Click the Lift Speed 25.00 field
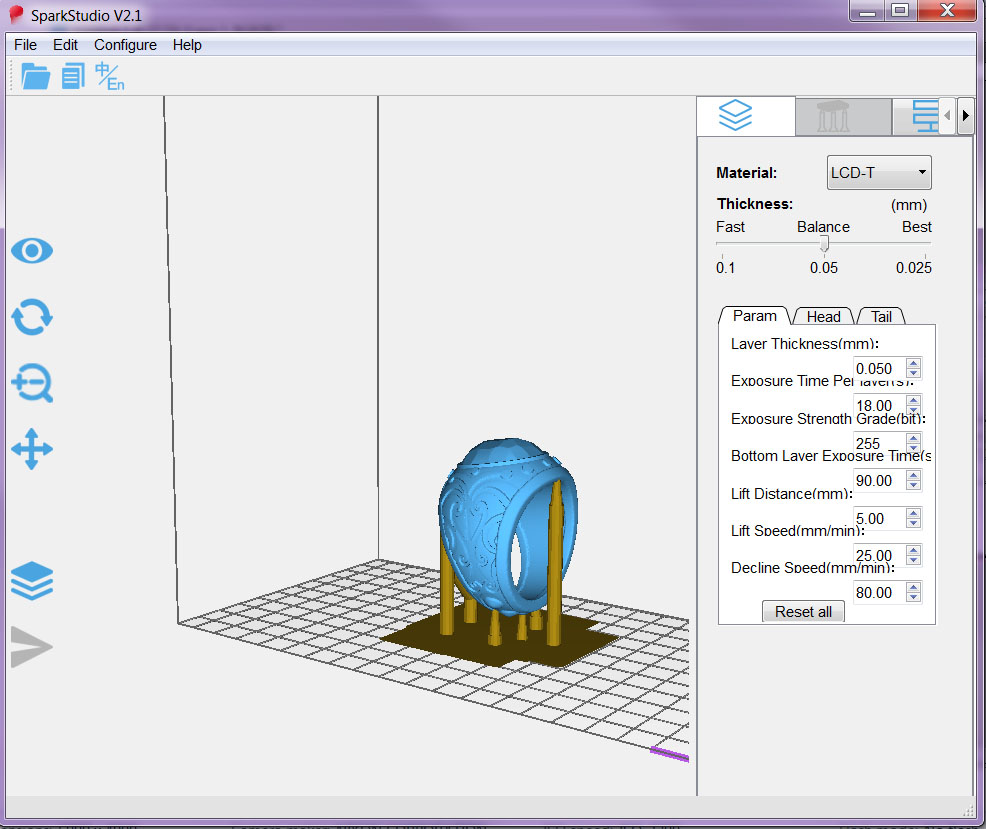This screenshot has width=986, height=829. 878,555
